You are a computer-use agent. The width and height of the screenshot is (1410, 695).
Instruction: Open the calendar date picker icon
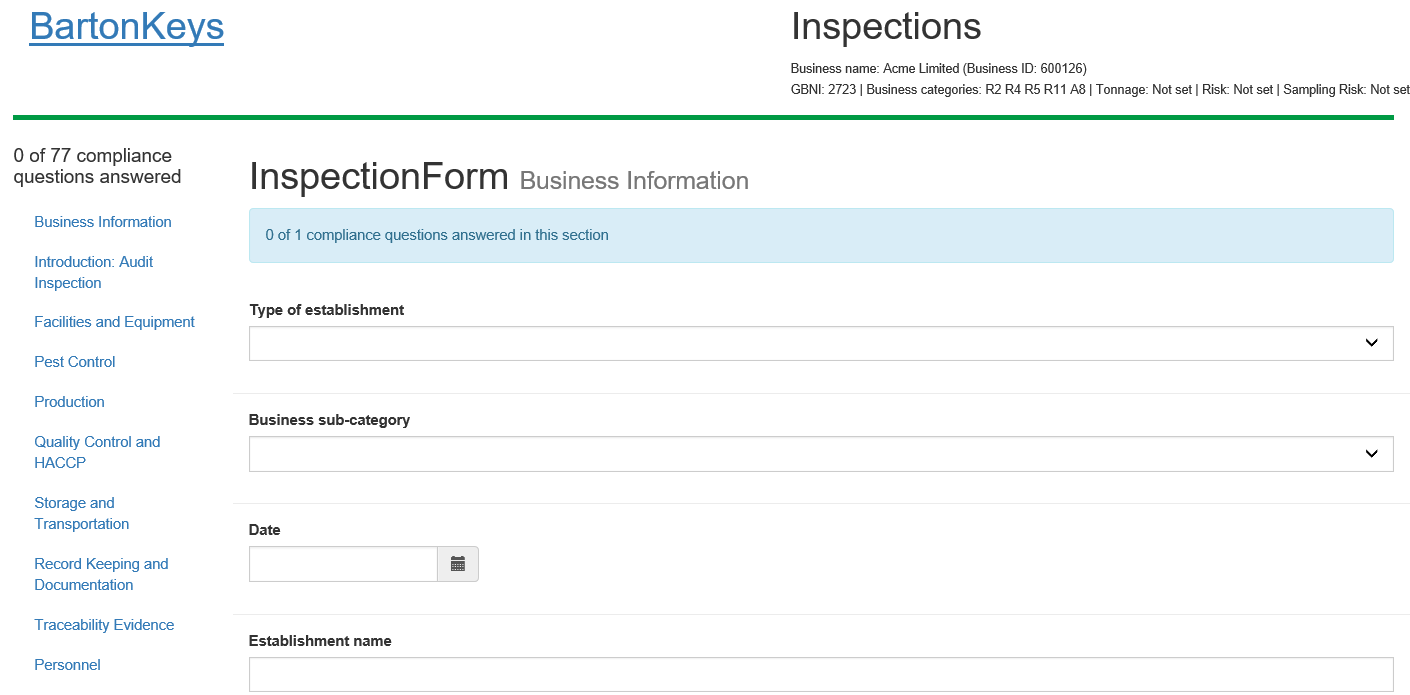458,564
